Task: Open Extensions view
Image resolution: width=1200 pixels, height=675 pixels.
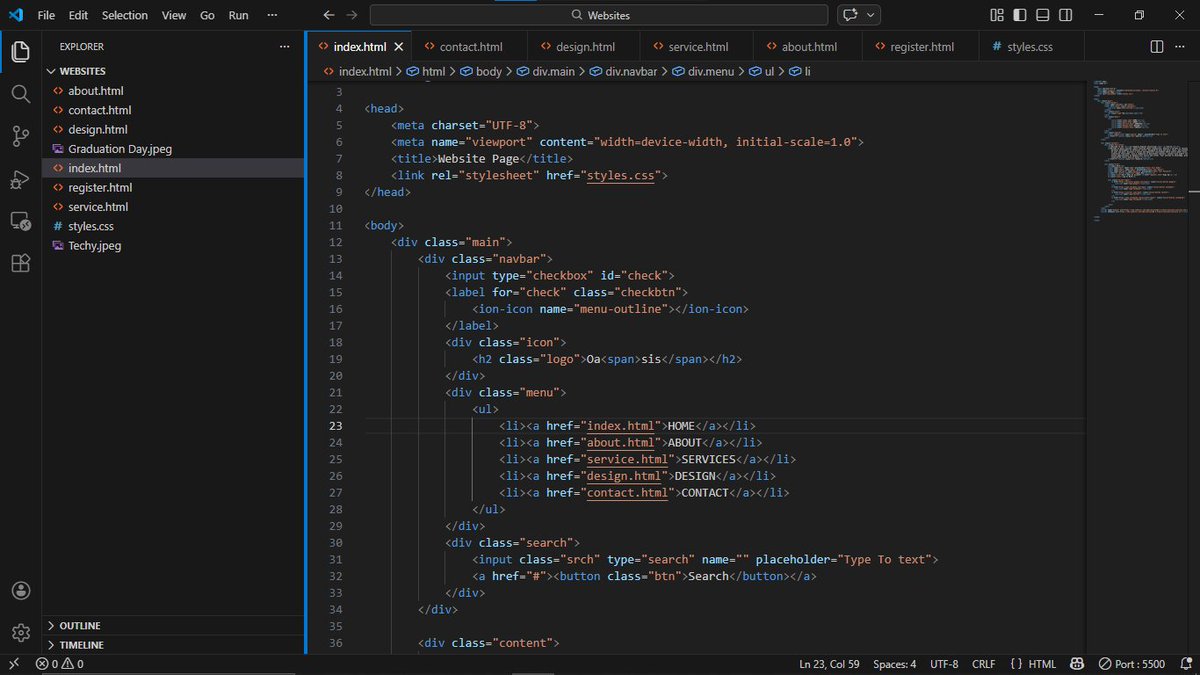Action: [20, 263]
